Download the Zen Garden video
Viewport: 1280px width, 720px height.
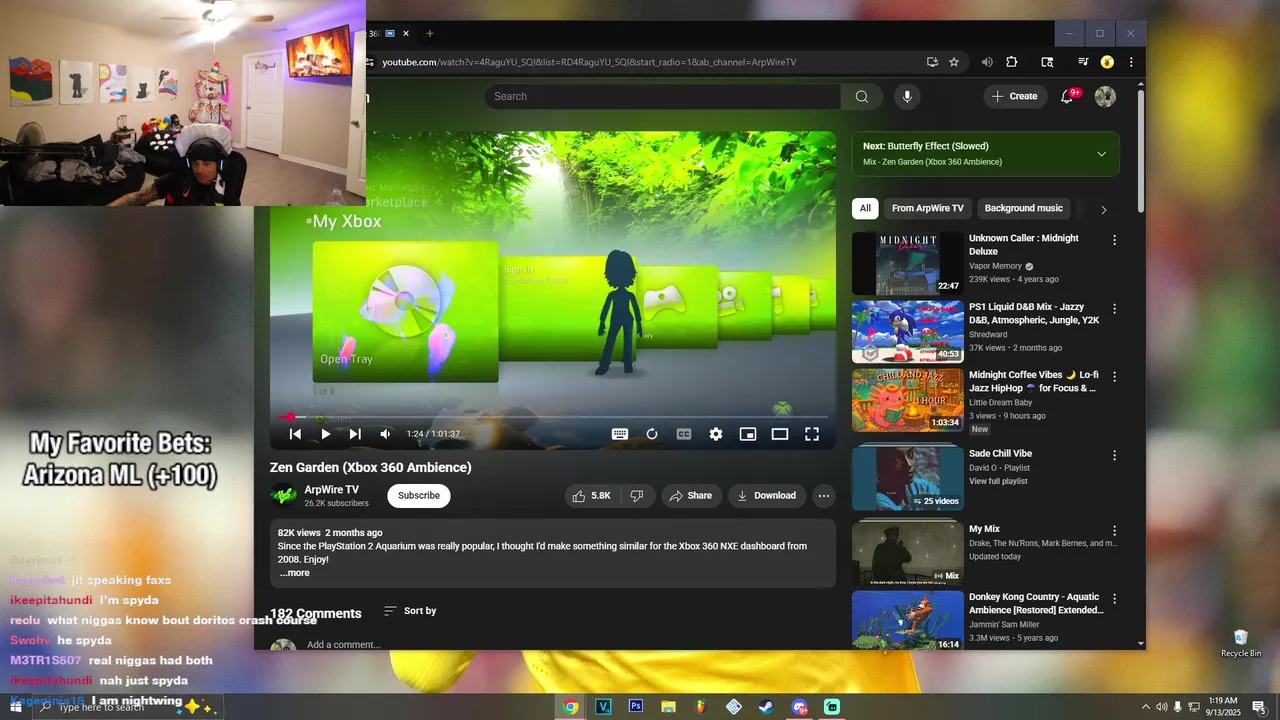[x=767, y=496]
